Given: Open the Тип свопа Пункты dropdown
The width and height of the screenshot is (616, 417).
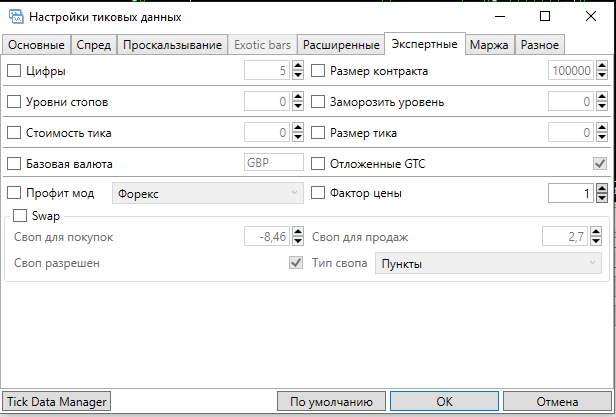Looking at the screenshot, I should [x=488, y=263].
